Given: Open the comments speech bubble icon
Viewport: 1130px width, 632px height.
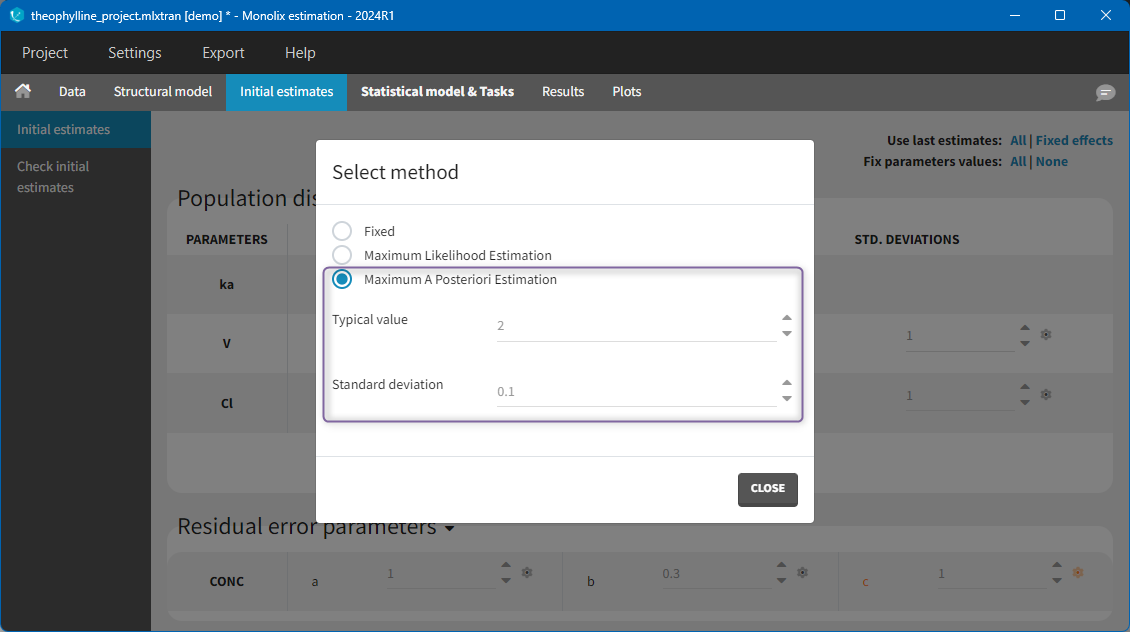Looking at the screenshot, I should tap(1105, 92).
